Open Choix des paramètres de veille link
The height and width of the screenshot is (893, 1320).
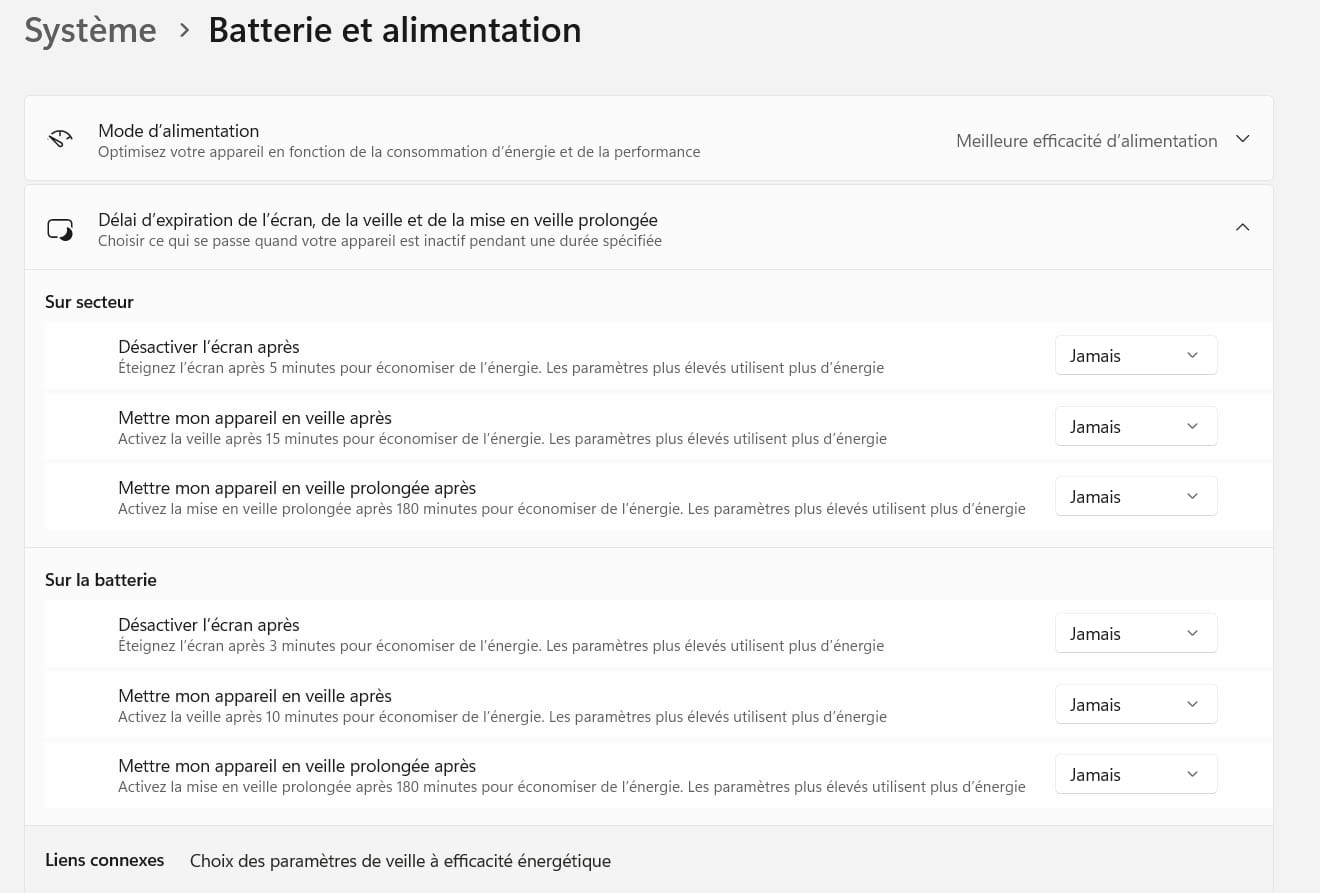coord(400,861)
